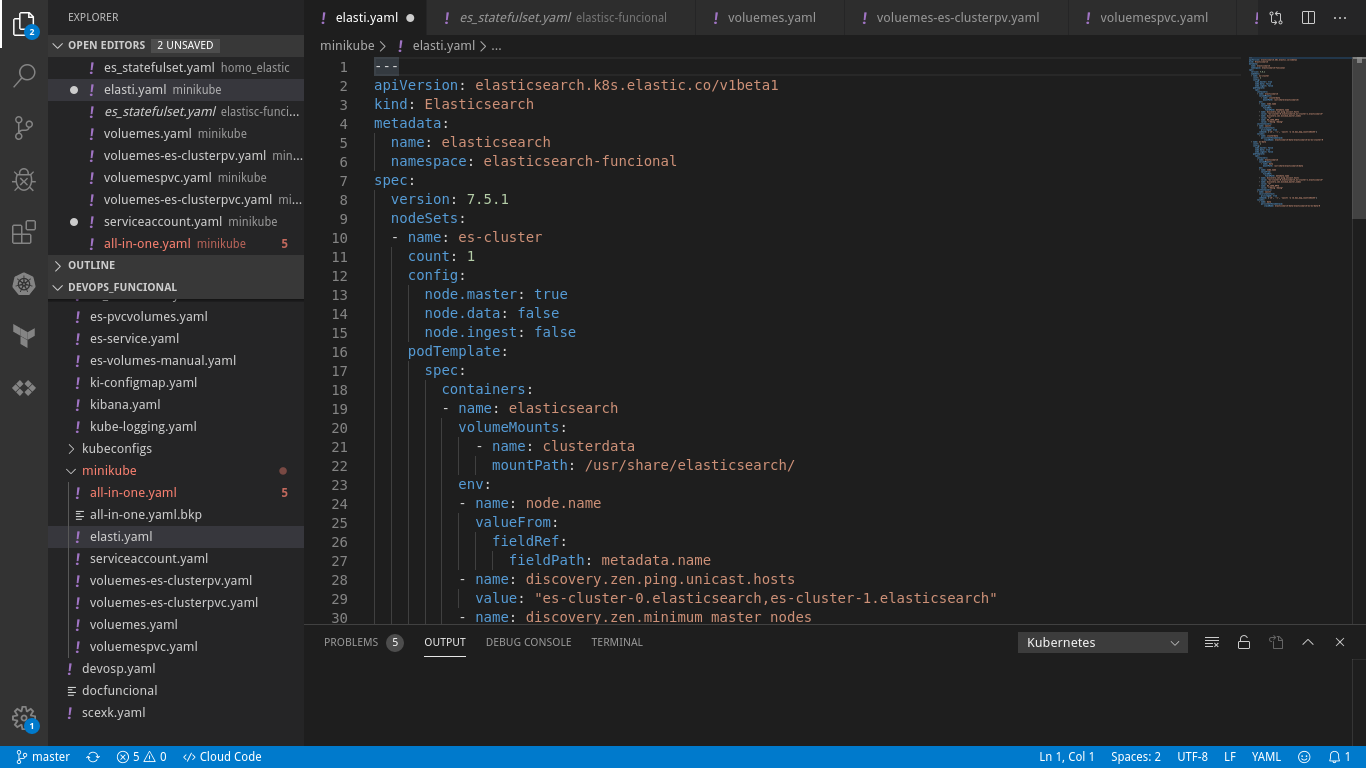Open the Kubernetes view icon
The width and height of the screenshot is (1366, 768).
pos(24,285)
